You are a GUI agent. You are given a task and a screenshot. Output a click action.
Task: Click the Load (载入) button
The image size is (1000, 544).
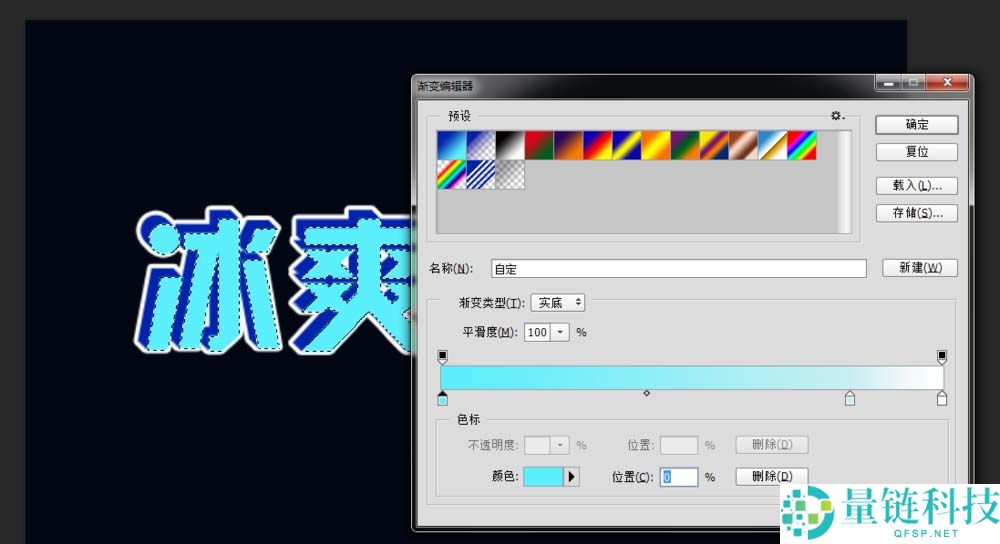coord(917,186)
